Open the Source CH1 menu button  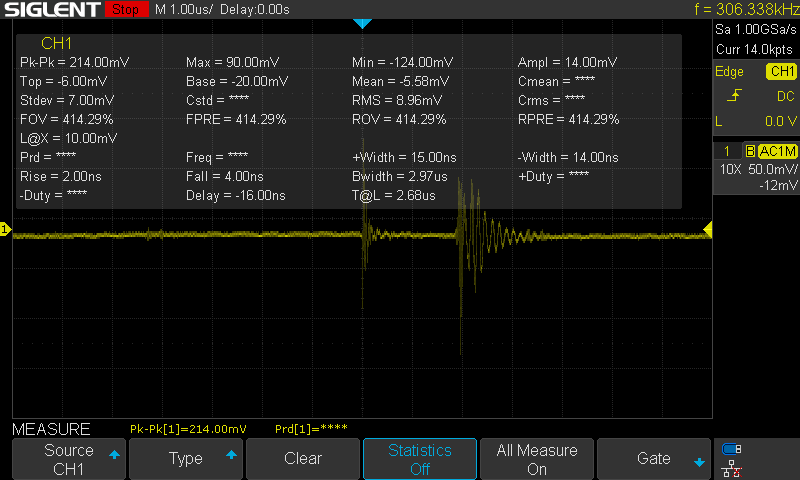coord(69,459)
